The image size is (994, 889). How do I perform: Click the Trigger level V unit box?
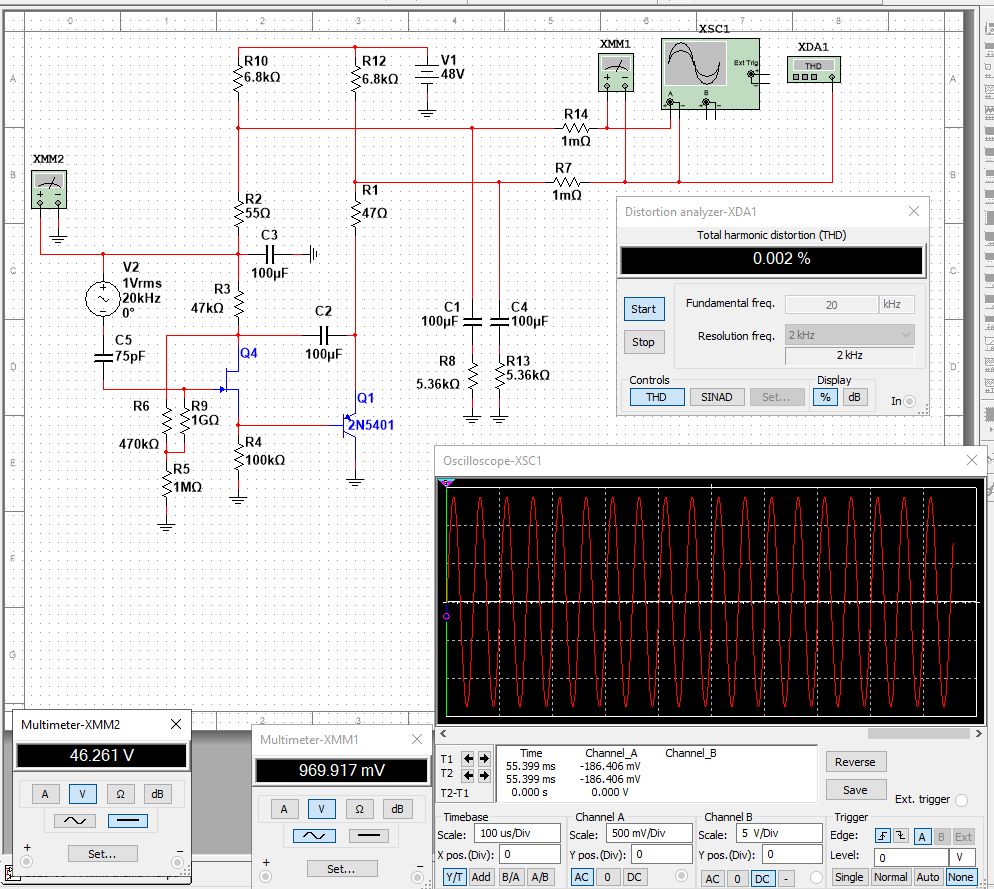961,857
